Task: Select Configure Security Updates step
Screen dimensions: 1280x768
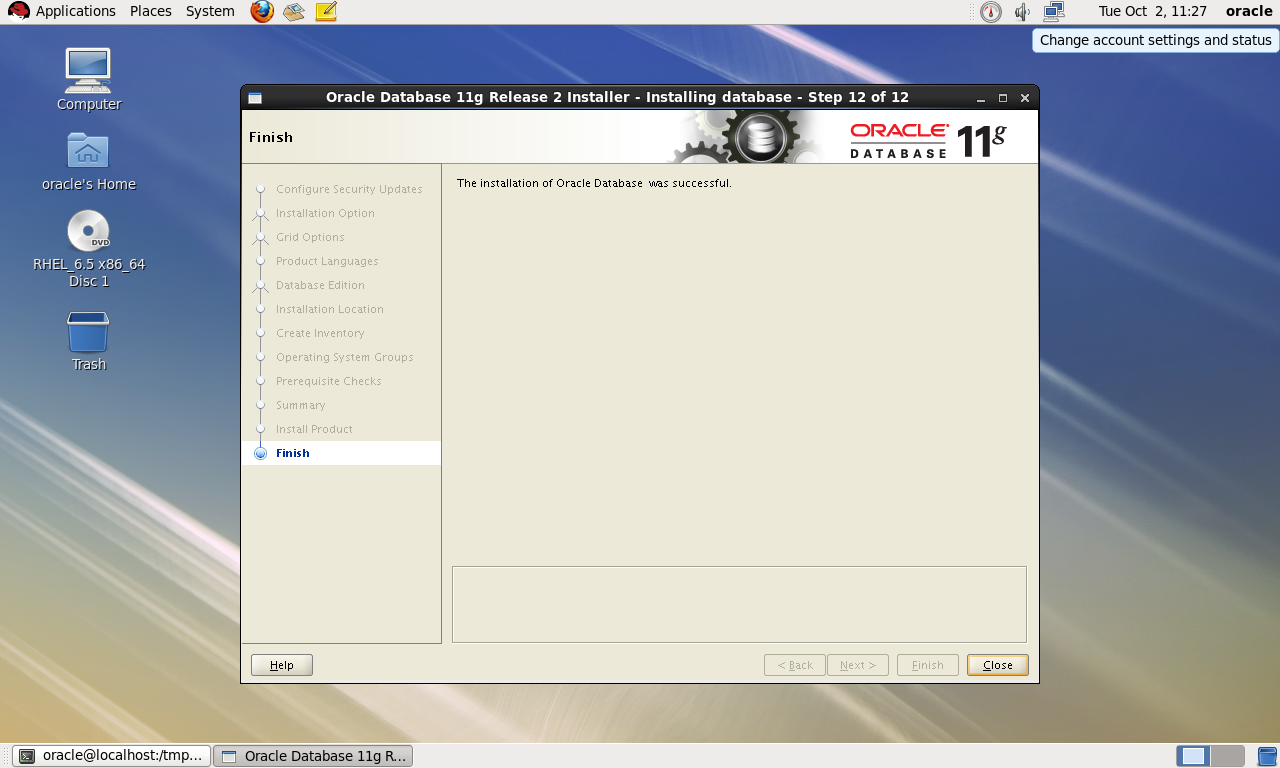Action: pos(349,189)
